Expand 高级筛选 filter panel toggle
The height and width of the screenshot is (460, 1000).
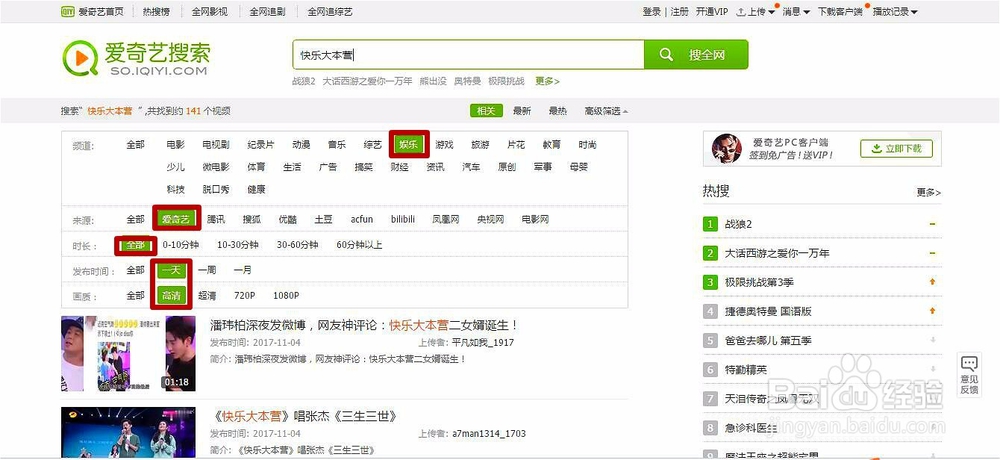click(606, 111)
